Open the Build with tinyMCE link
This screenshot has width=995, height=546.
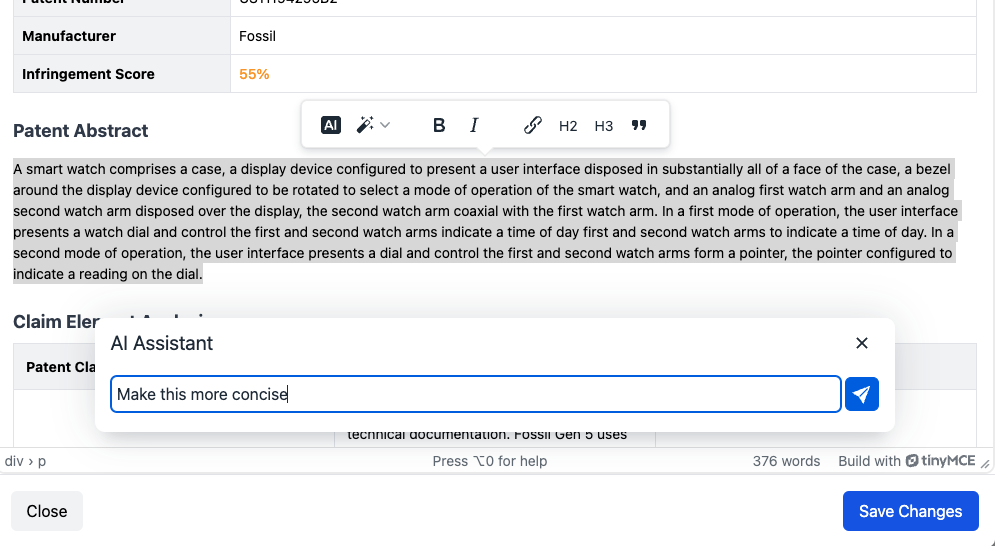tap(907, 461)
